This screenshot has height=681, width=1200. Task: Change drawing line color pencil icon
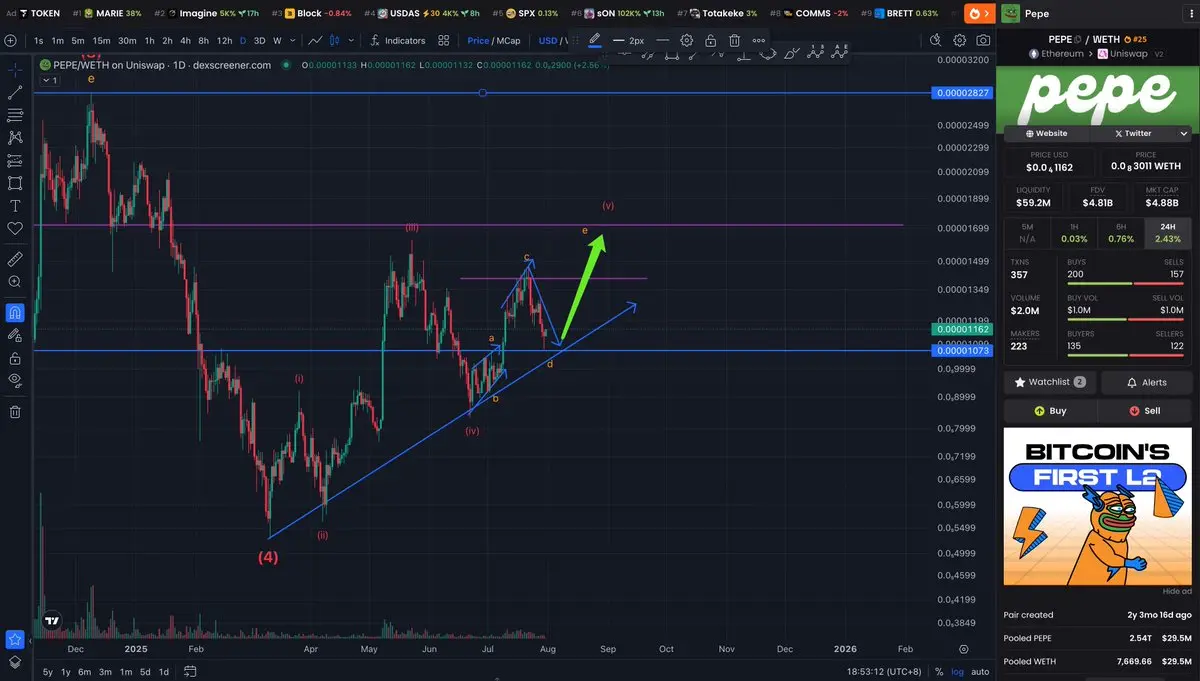pyautogui.click(x=595, y=40)
